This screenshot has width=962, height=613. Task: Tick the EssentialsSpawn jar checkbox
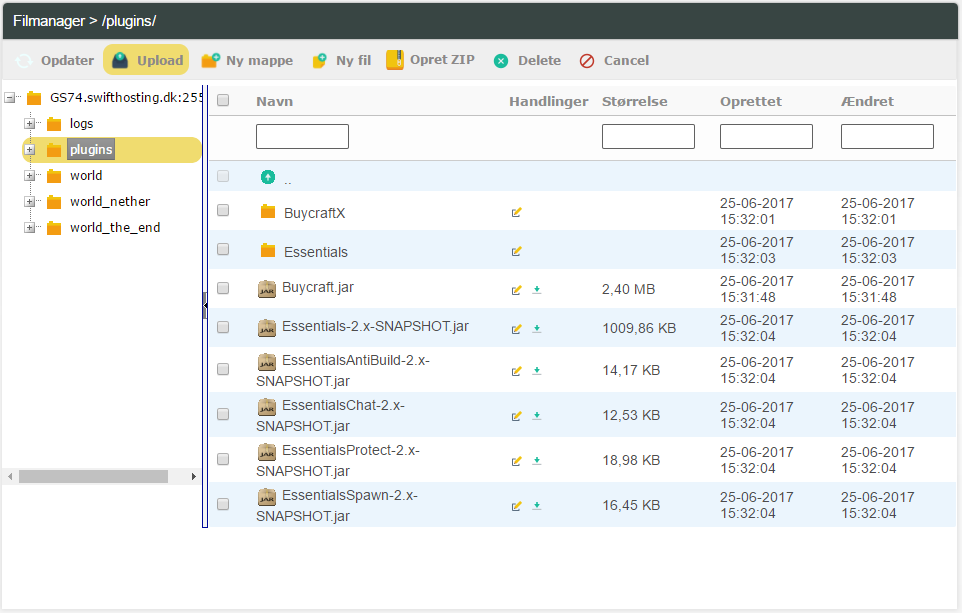(223, 504)
